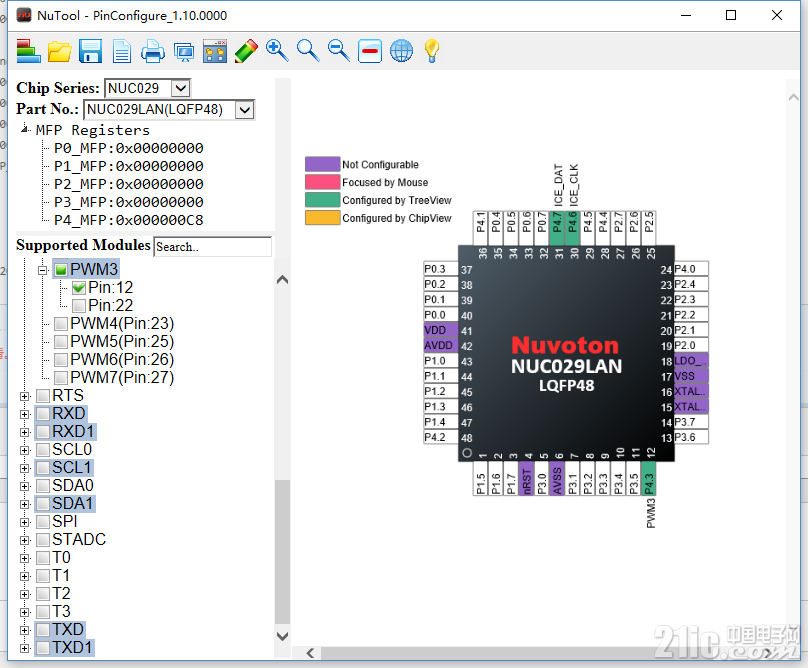Click the plain magnifier zoom icon
The height and width of the screenshot is (668, 808).
coord(308,51)
